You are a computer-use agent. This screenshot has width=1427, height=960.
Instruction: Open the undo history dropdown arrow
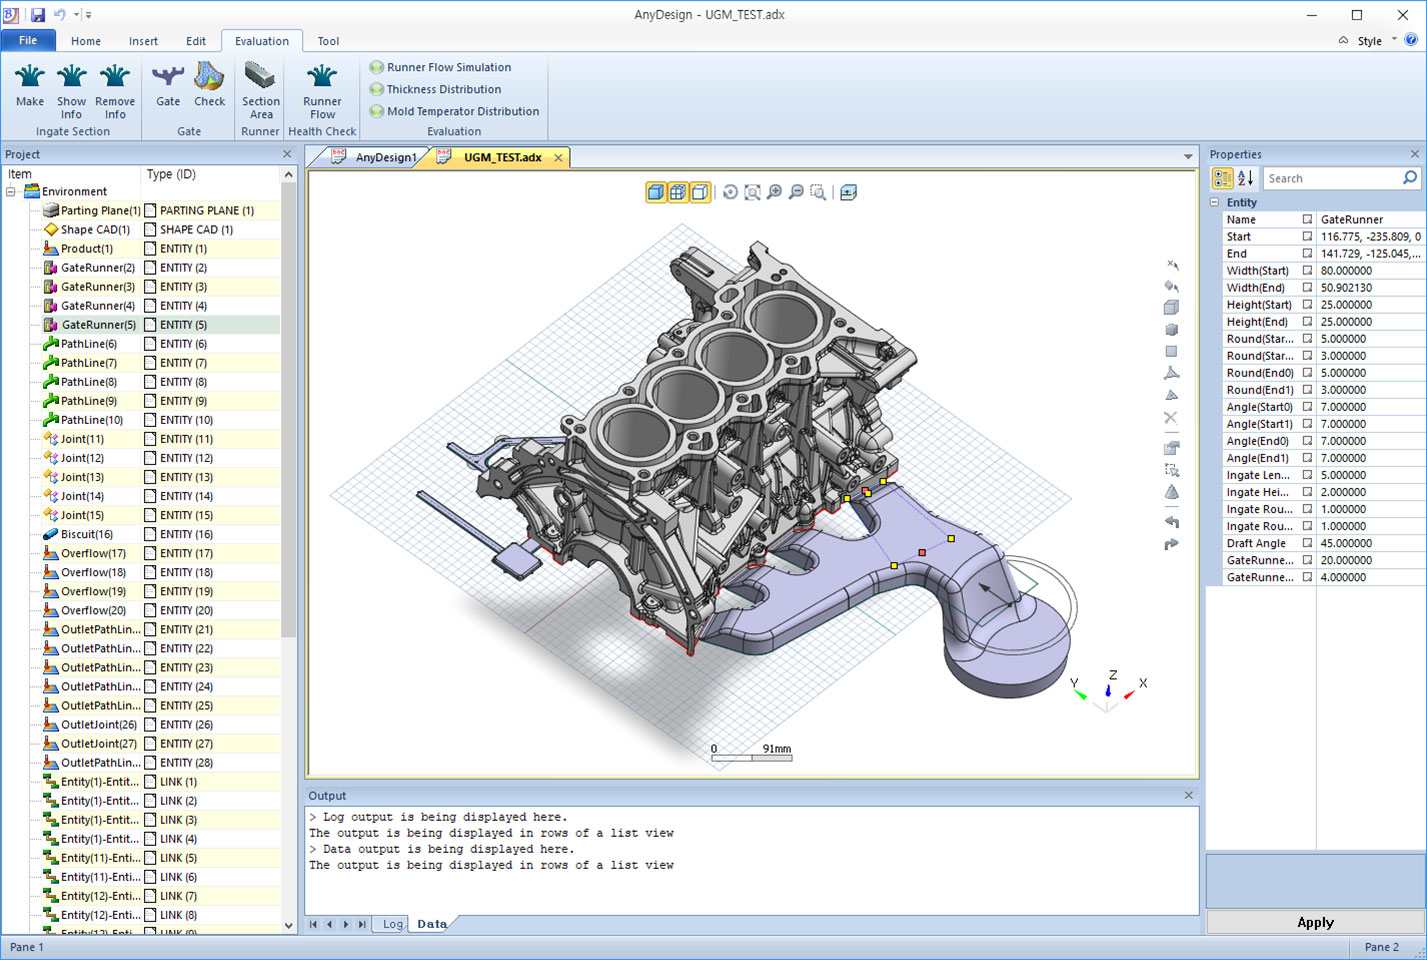click(x=76, y=15)
